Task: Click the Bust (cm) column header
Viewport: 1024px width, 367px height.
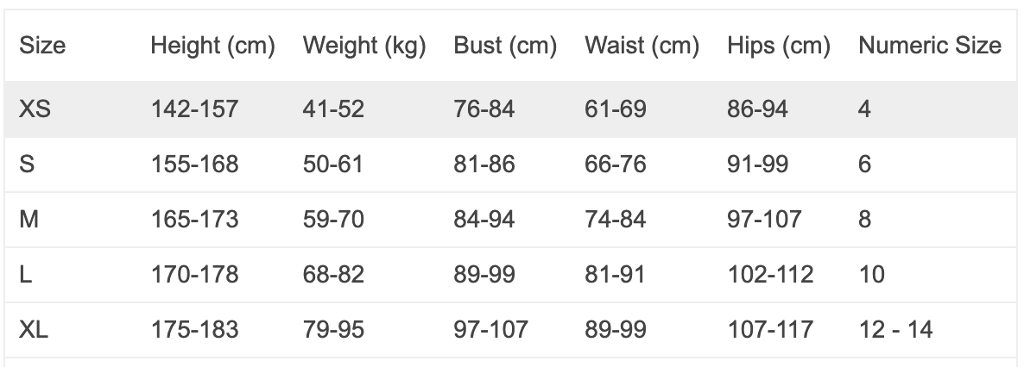Action: 505,46
